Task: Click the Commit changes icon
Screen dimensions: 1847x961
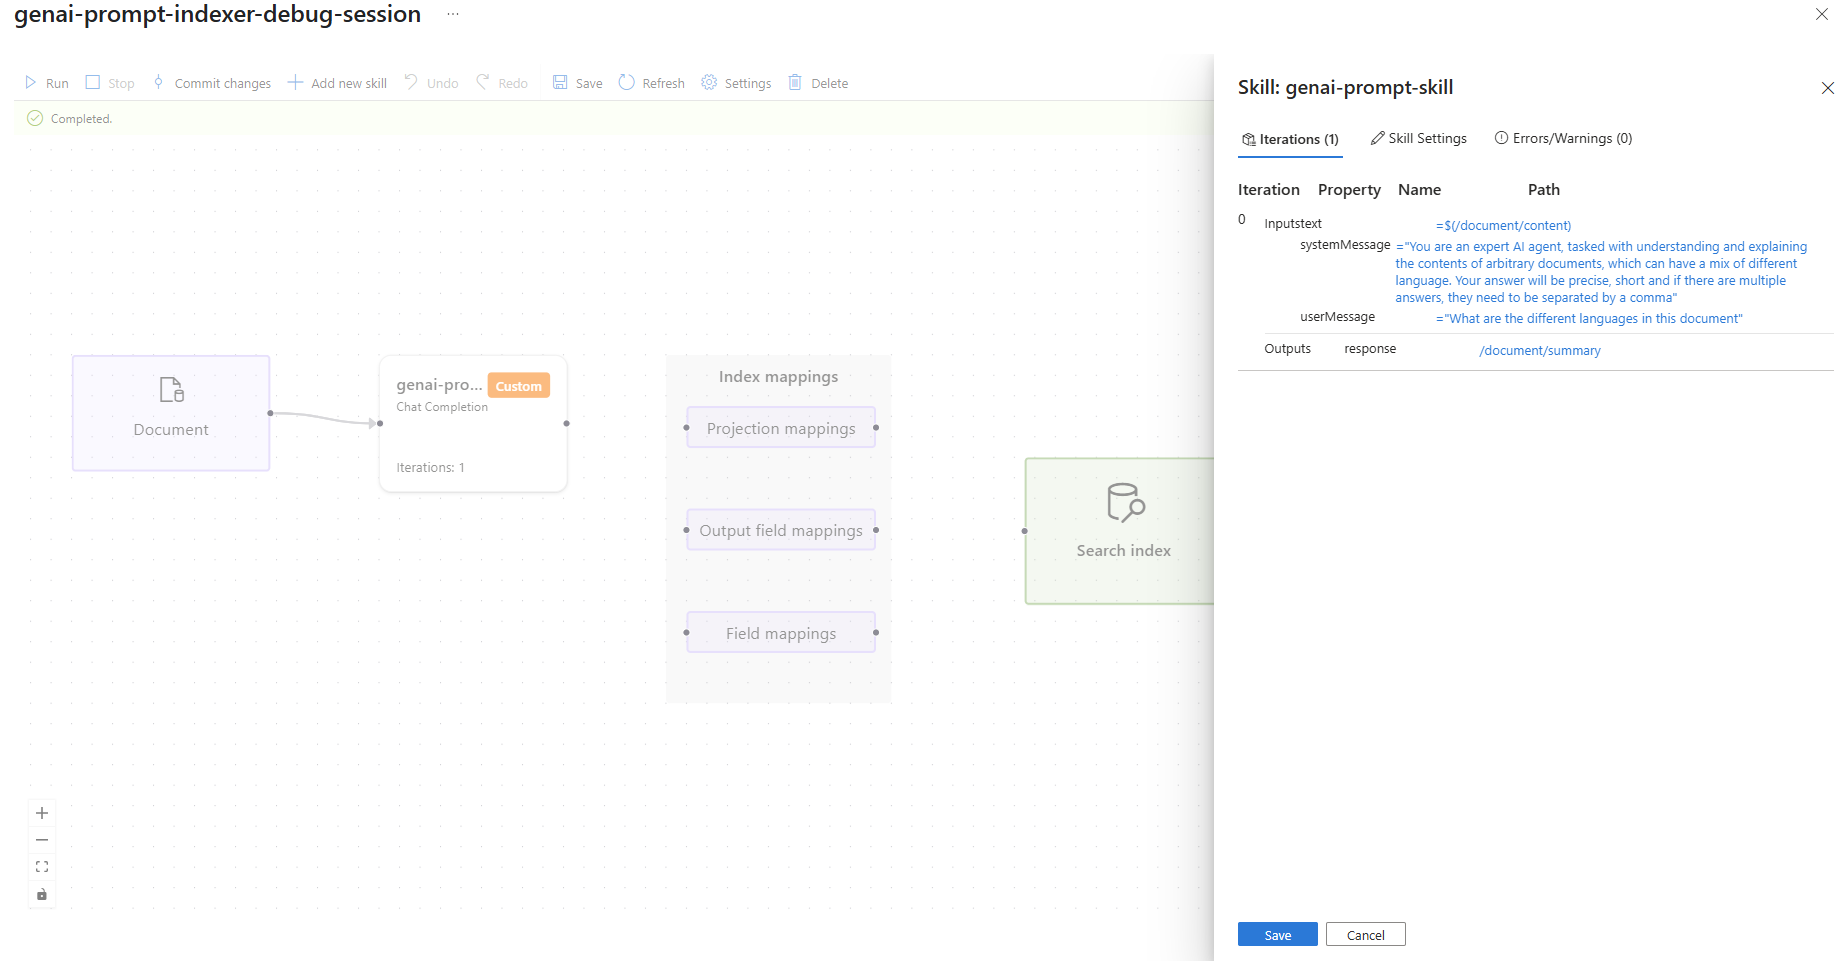Action: coord(158,83)
